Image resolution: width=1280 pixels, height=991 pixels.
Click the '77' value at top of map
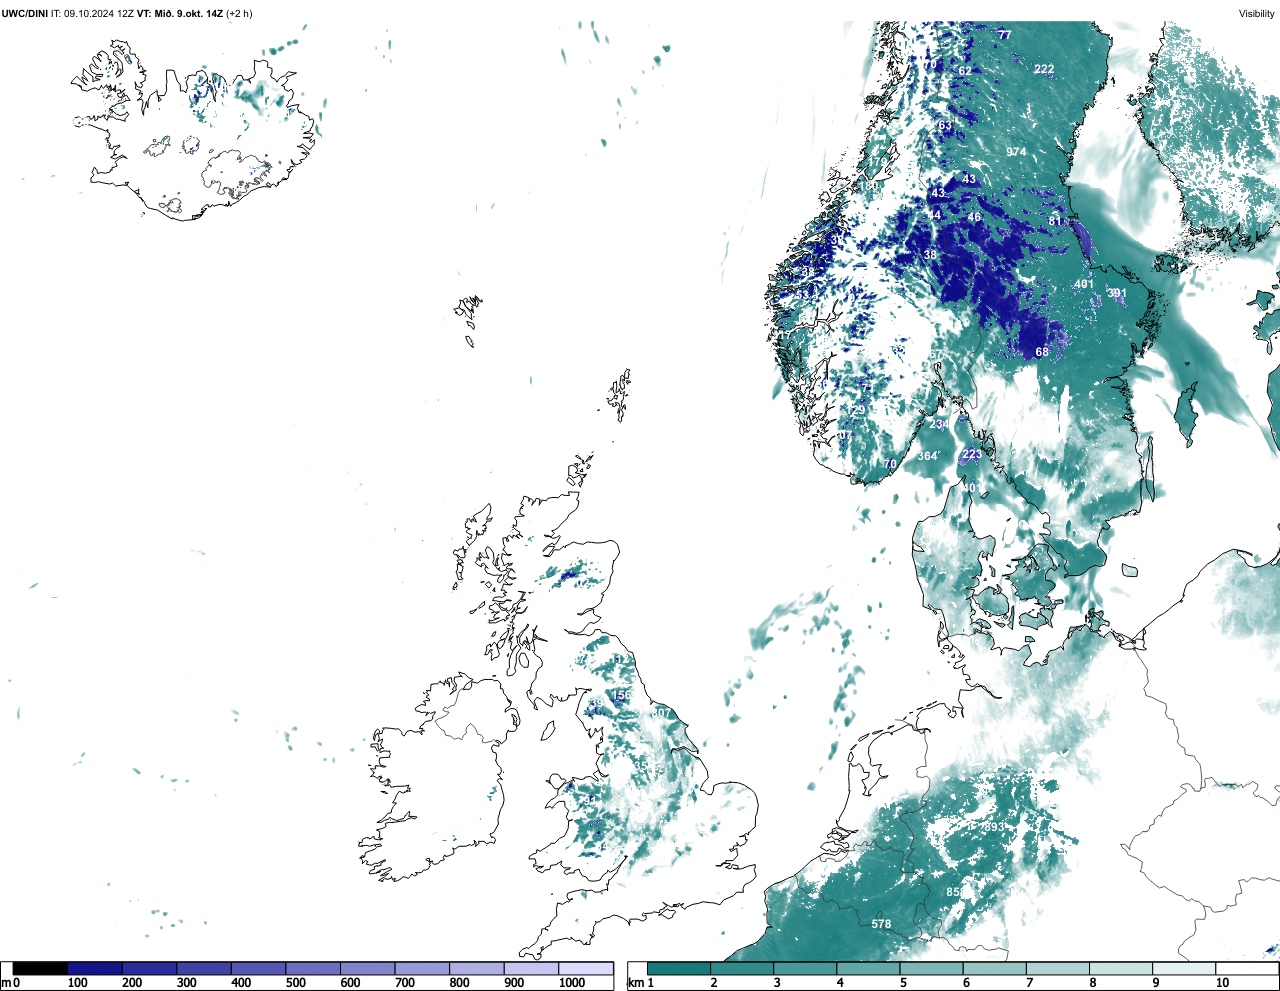coord(1005,35)
